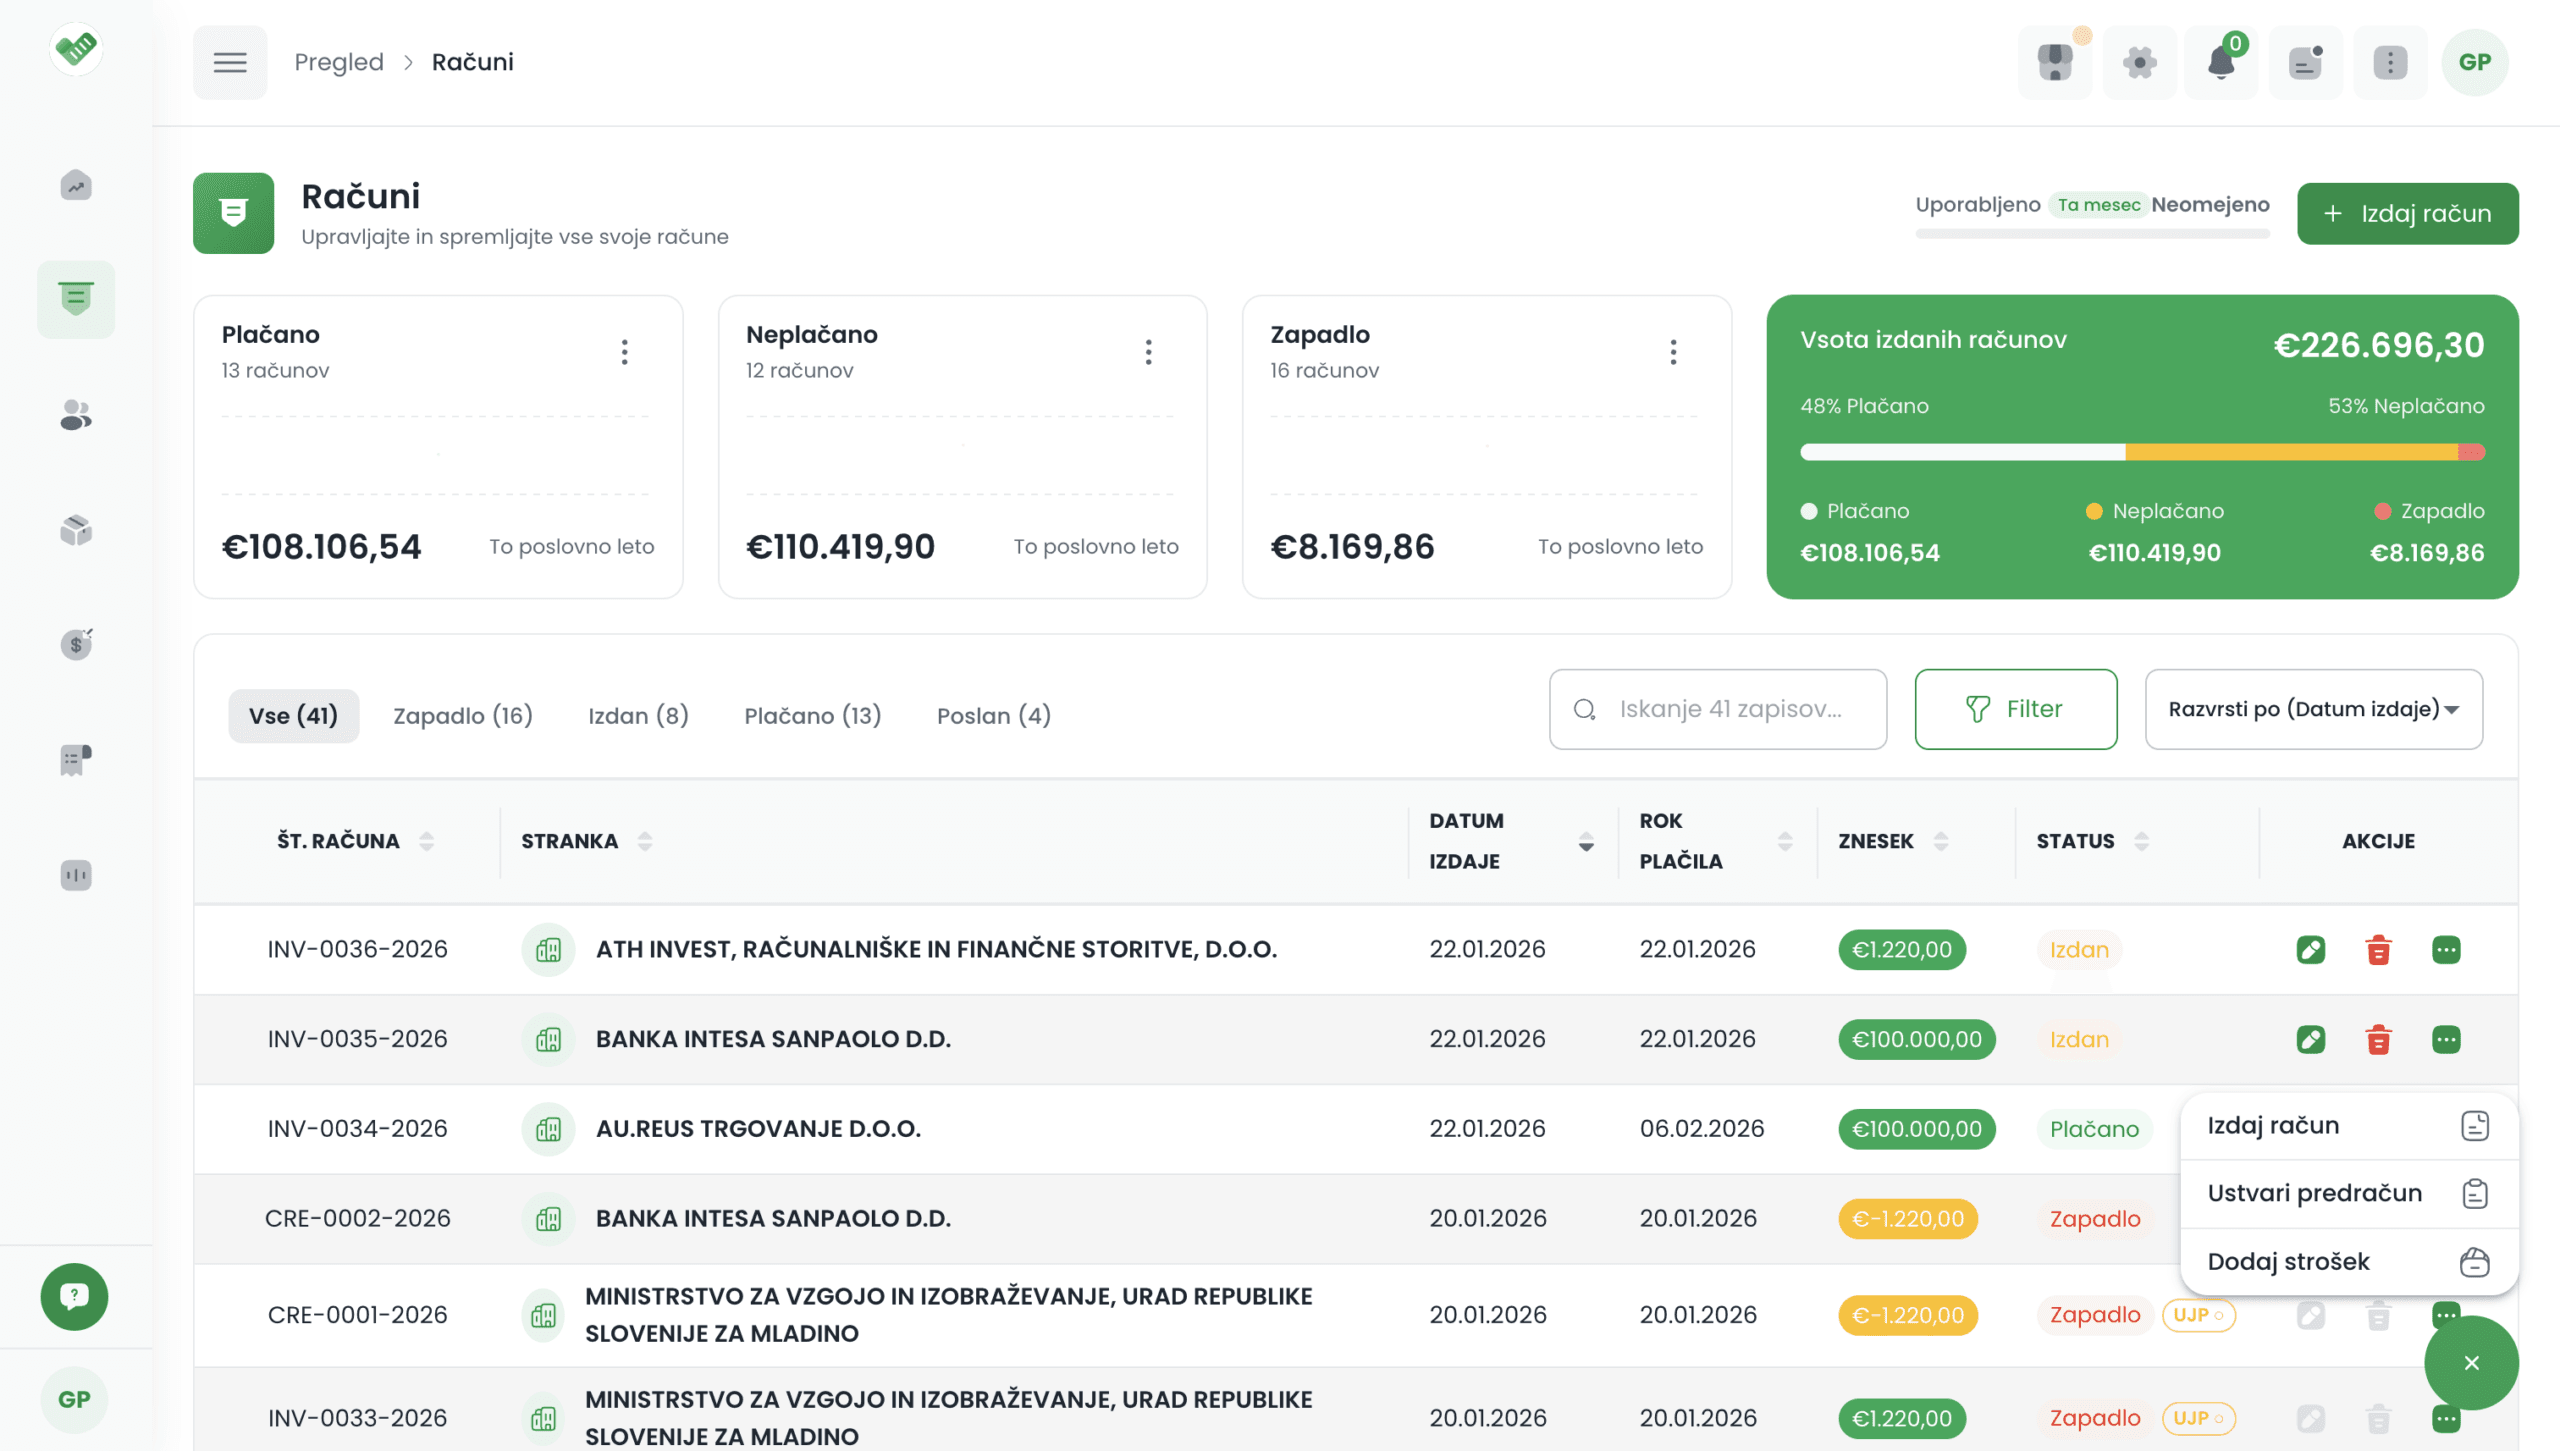Viewport: 2560px width, 1451px height.
Task: Open customers section in sidebar
Action: pyautogui.click(x=75, y=414)
